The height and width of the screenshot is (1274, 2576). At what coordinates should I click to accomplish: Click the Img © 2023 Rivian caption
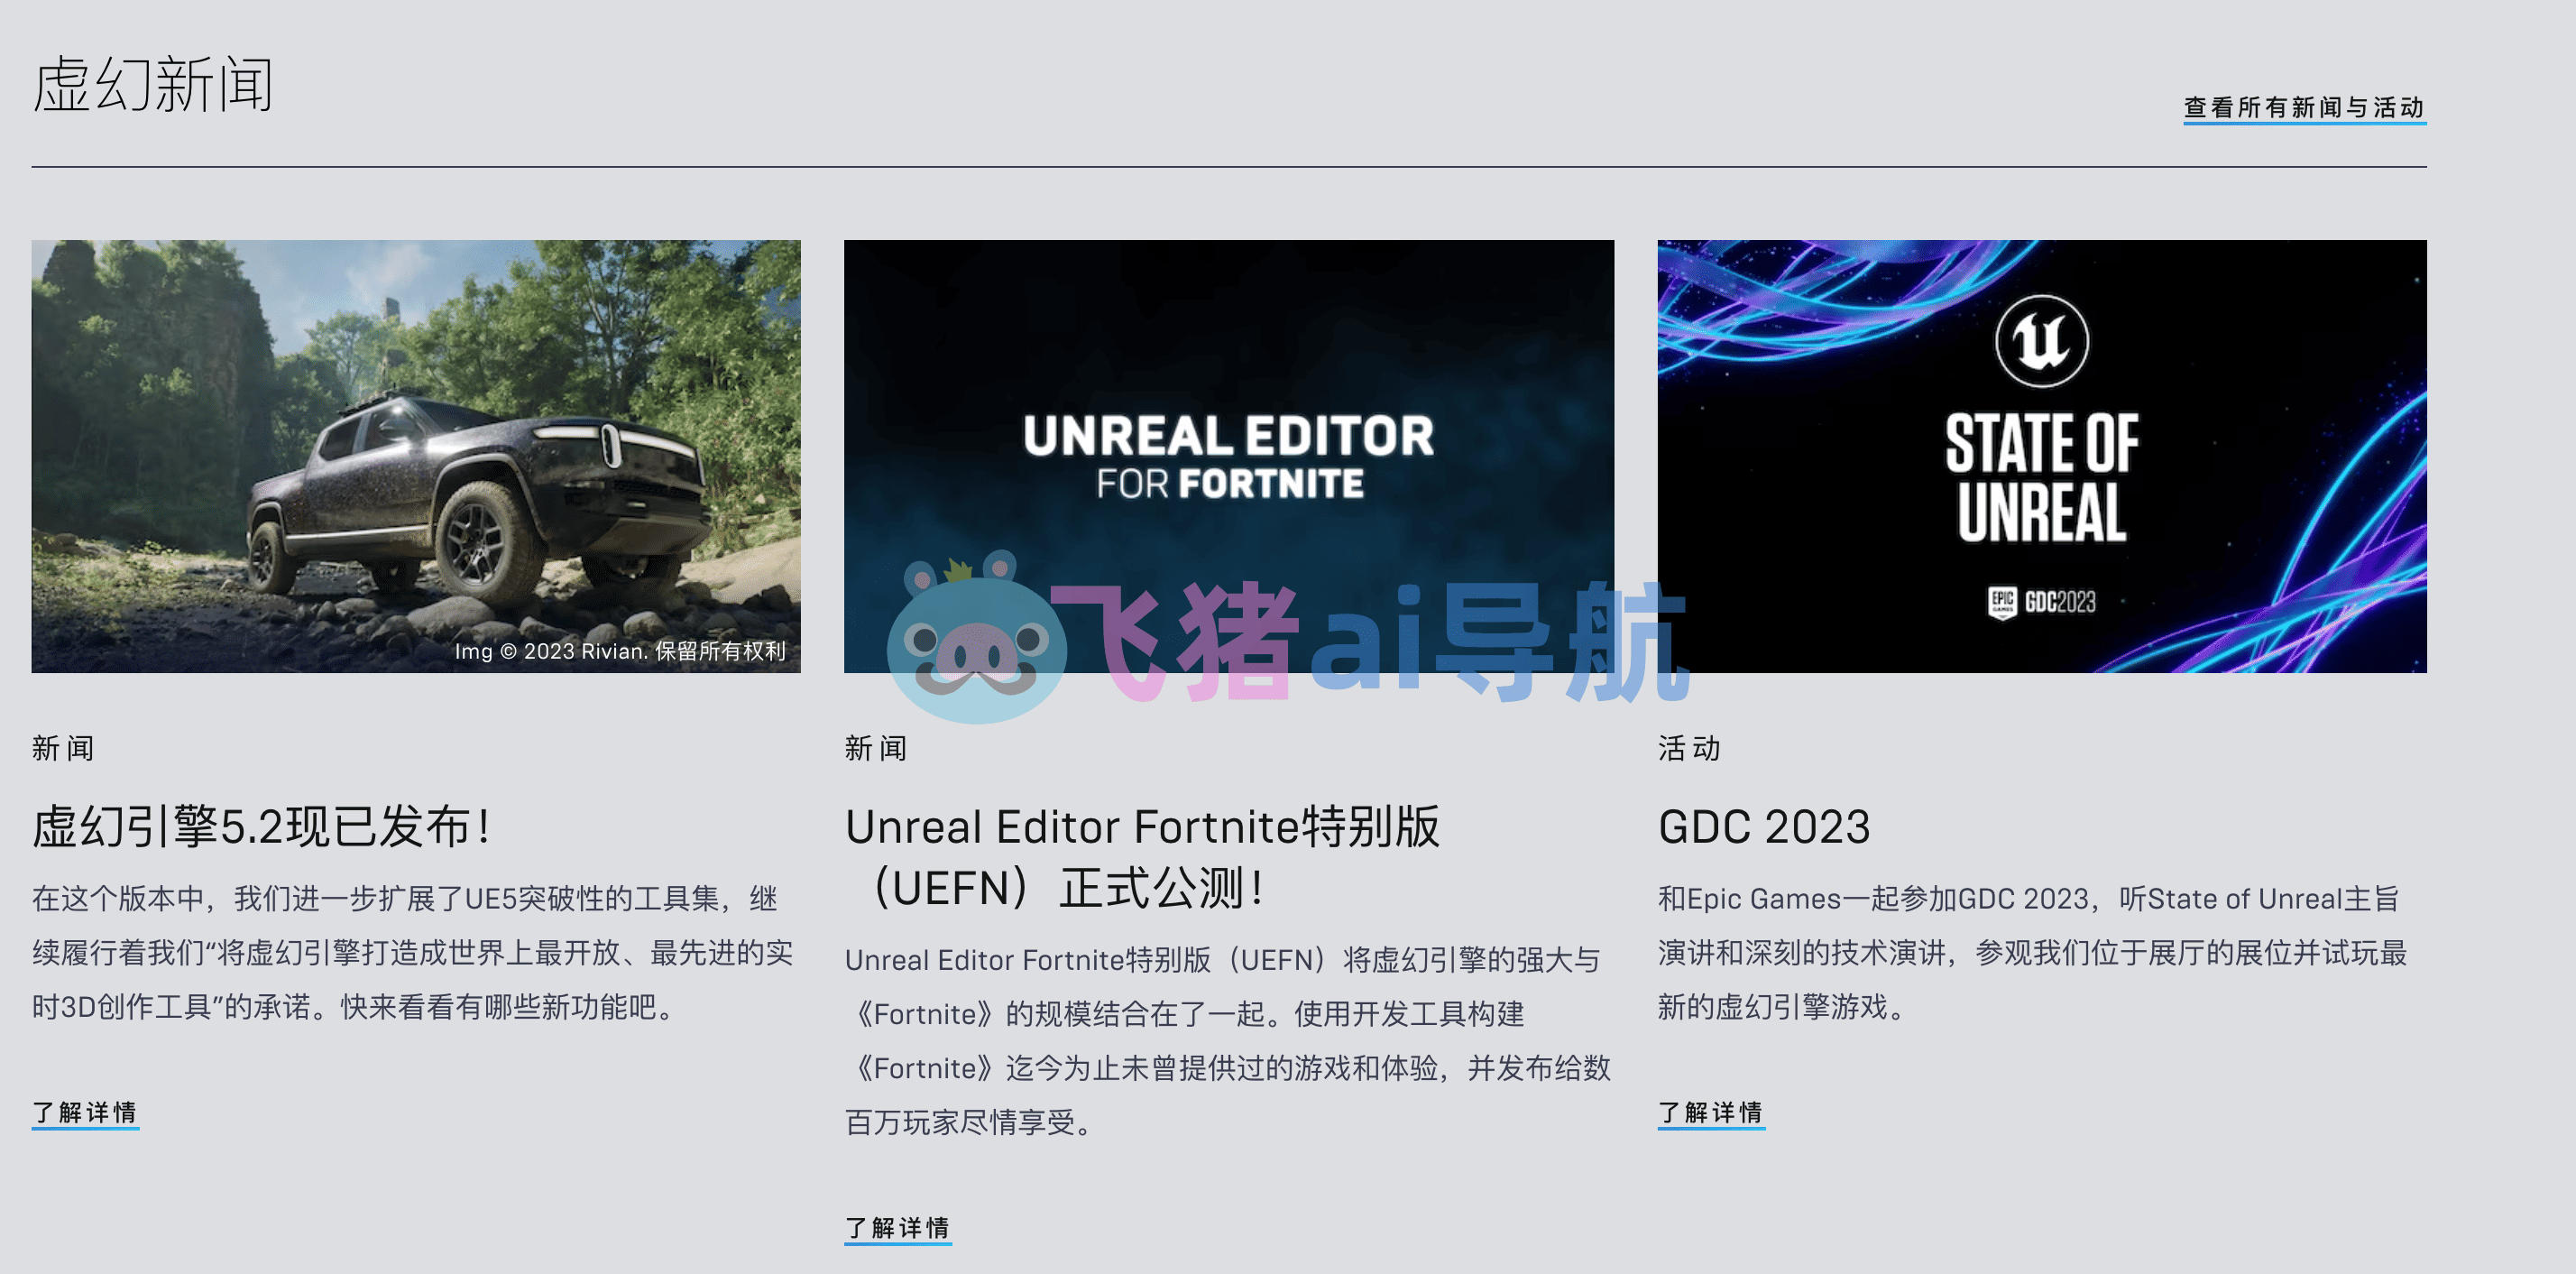pos(620,651)
